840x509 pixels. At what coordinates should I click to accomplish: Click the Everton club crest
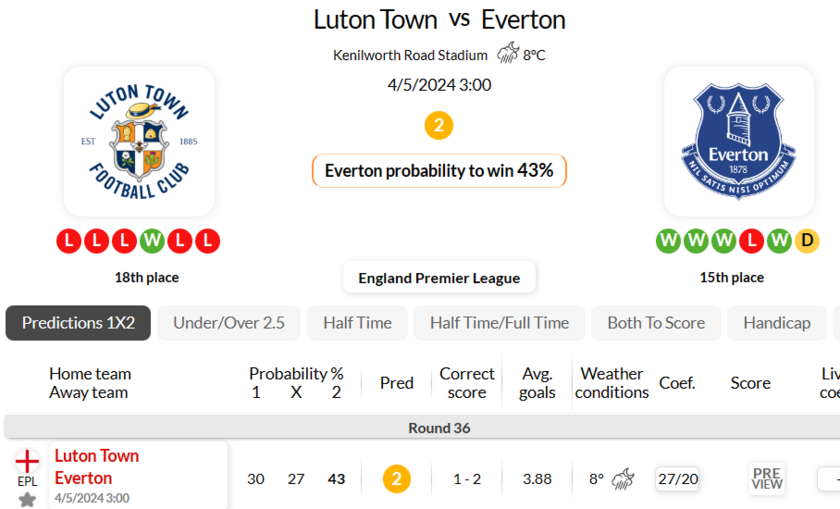pyautogui.click(x=739, y=141)
